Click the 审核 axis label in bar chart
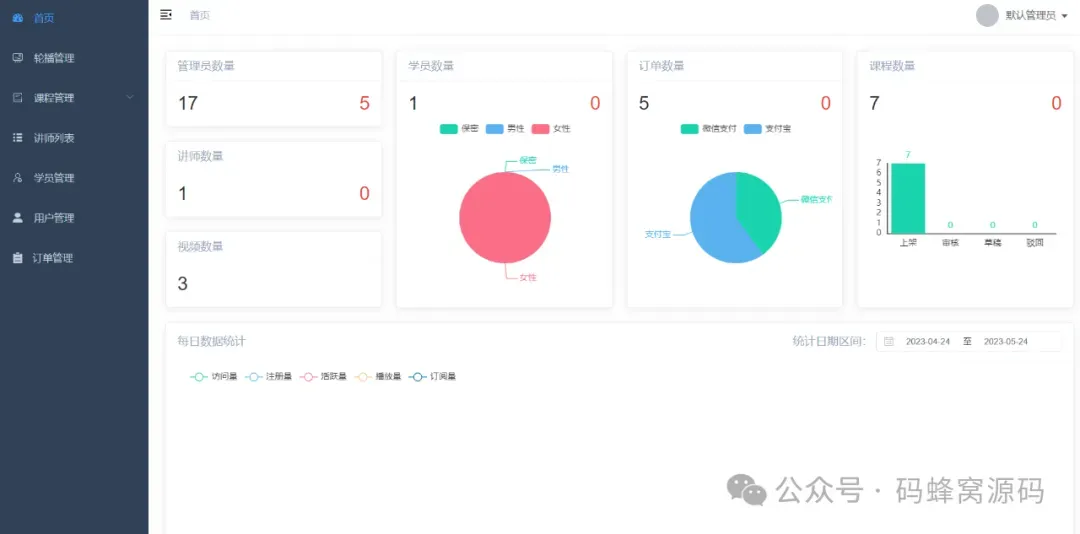Image resolution: width=1080 pixels, height=534 pixels. pos(951,243)
